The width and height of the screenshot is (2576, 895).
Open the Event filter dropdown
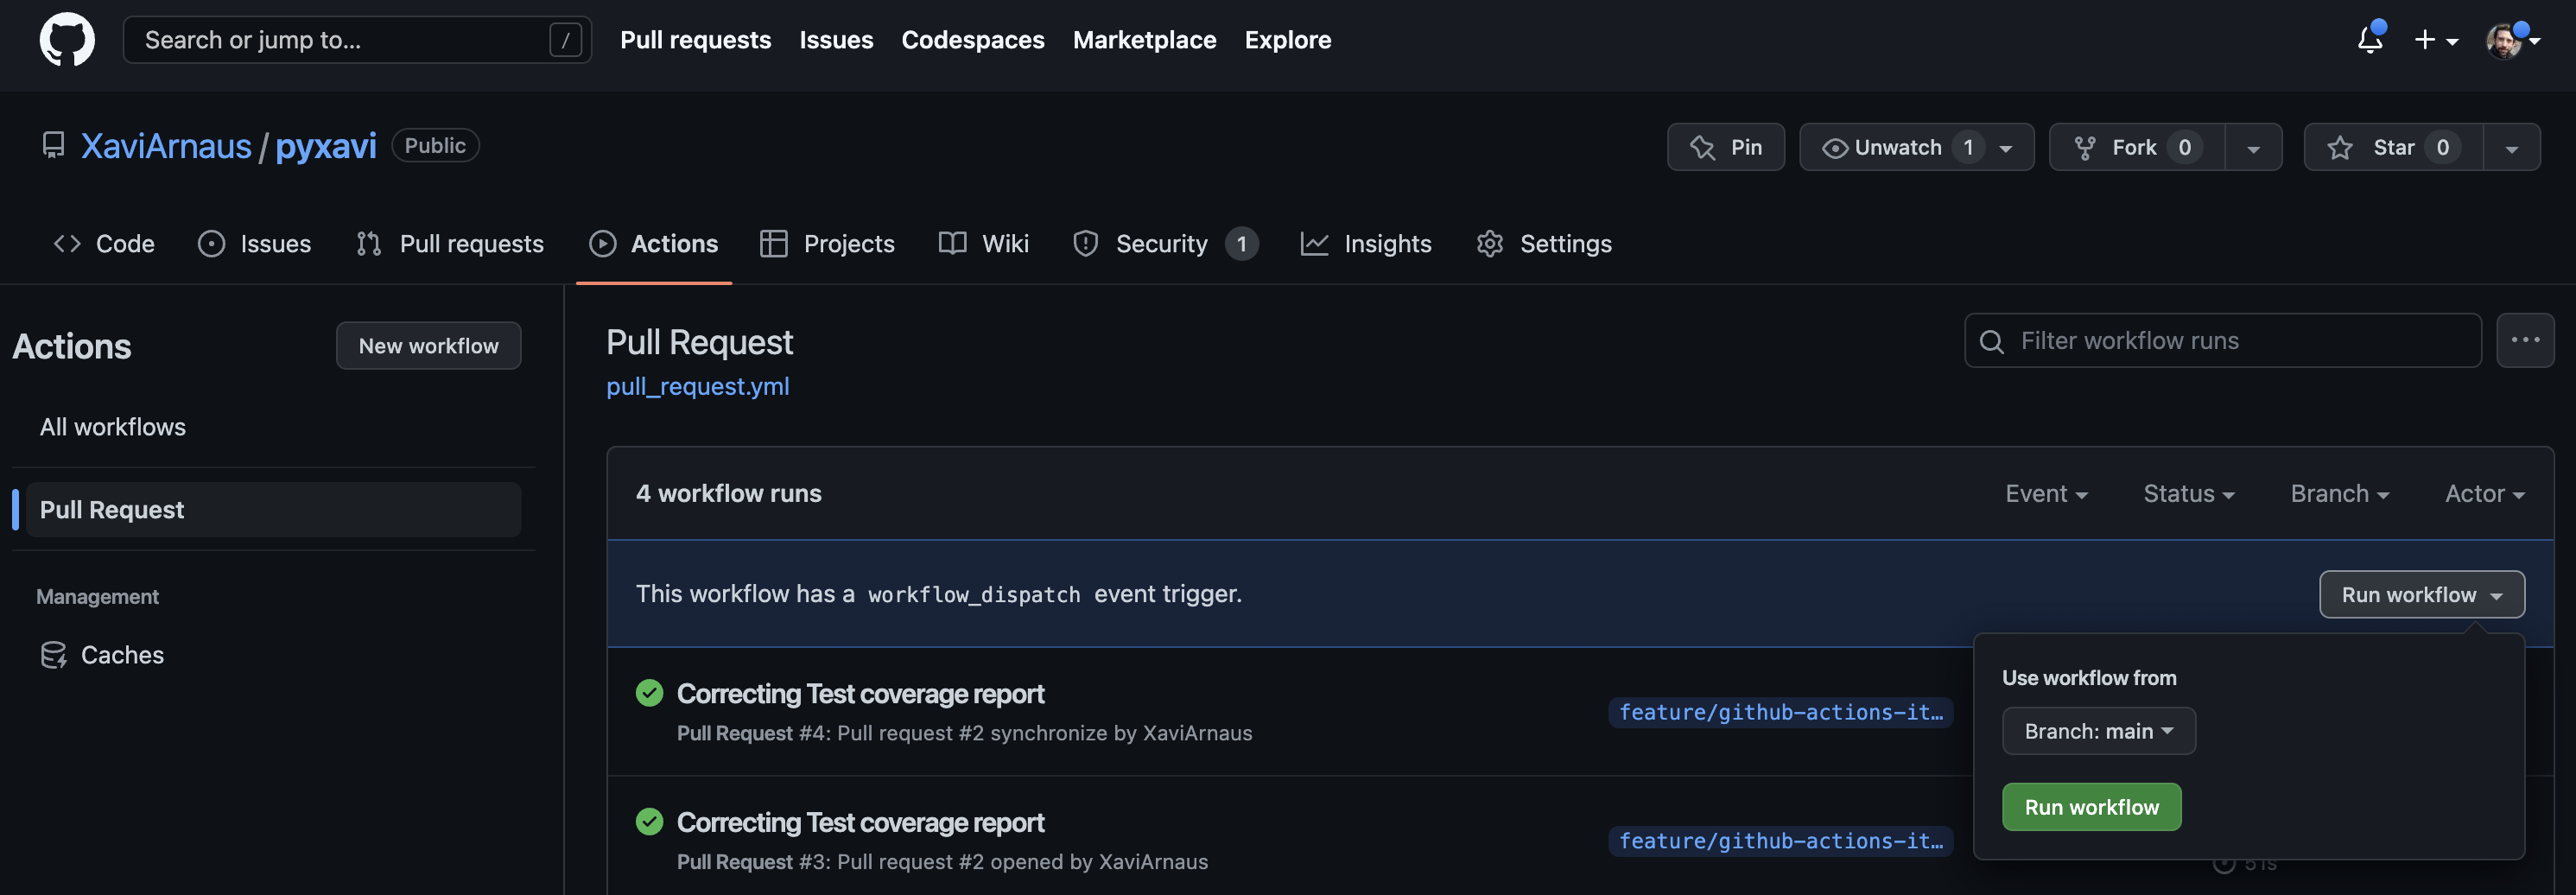tap(2045, 494)
